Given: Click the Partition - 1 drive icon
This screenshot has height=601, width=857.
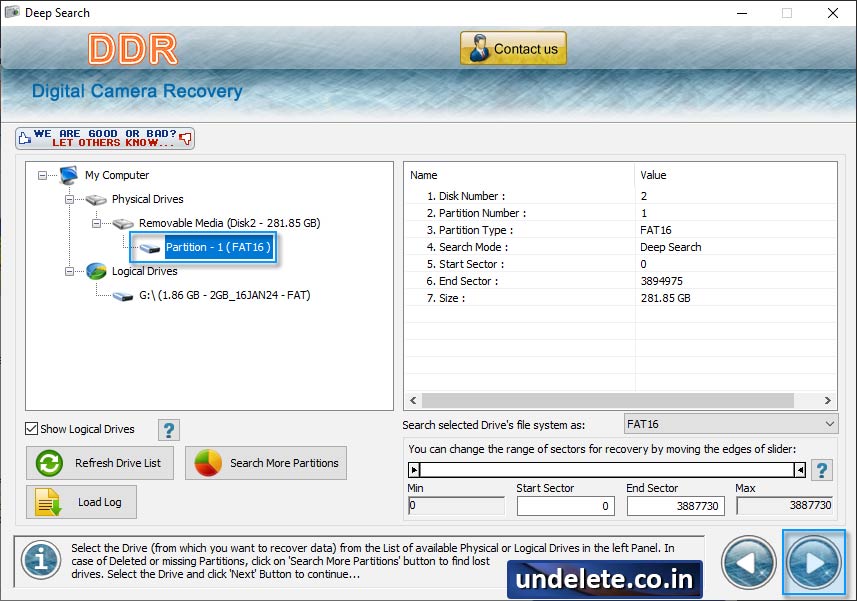Looking at the screenshot, I should click(150, 248).
